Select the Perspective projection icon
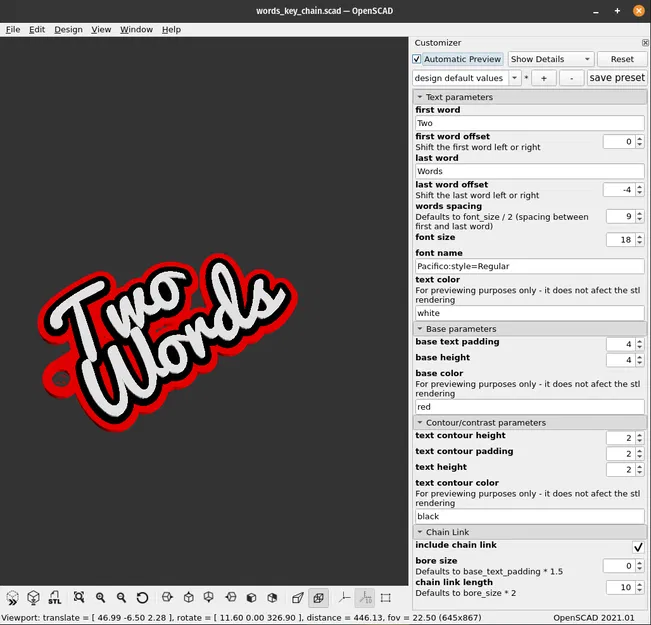 click(297, 598)
